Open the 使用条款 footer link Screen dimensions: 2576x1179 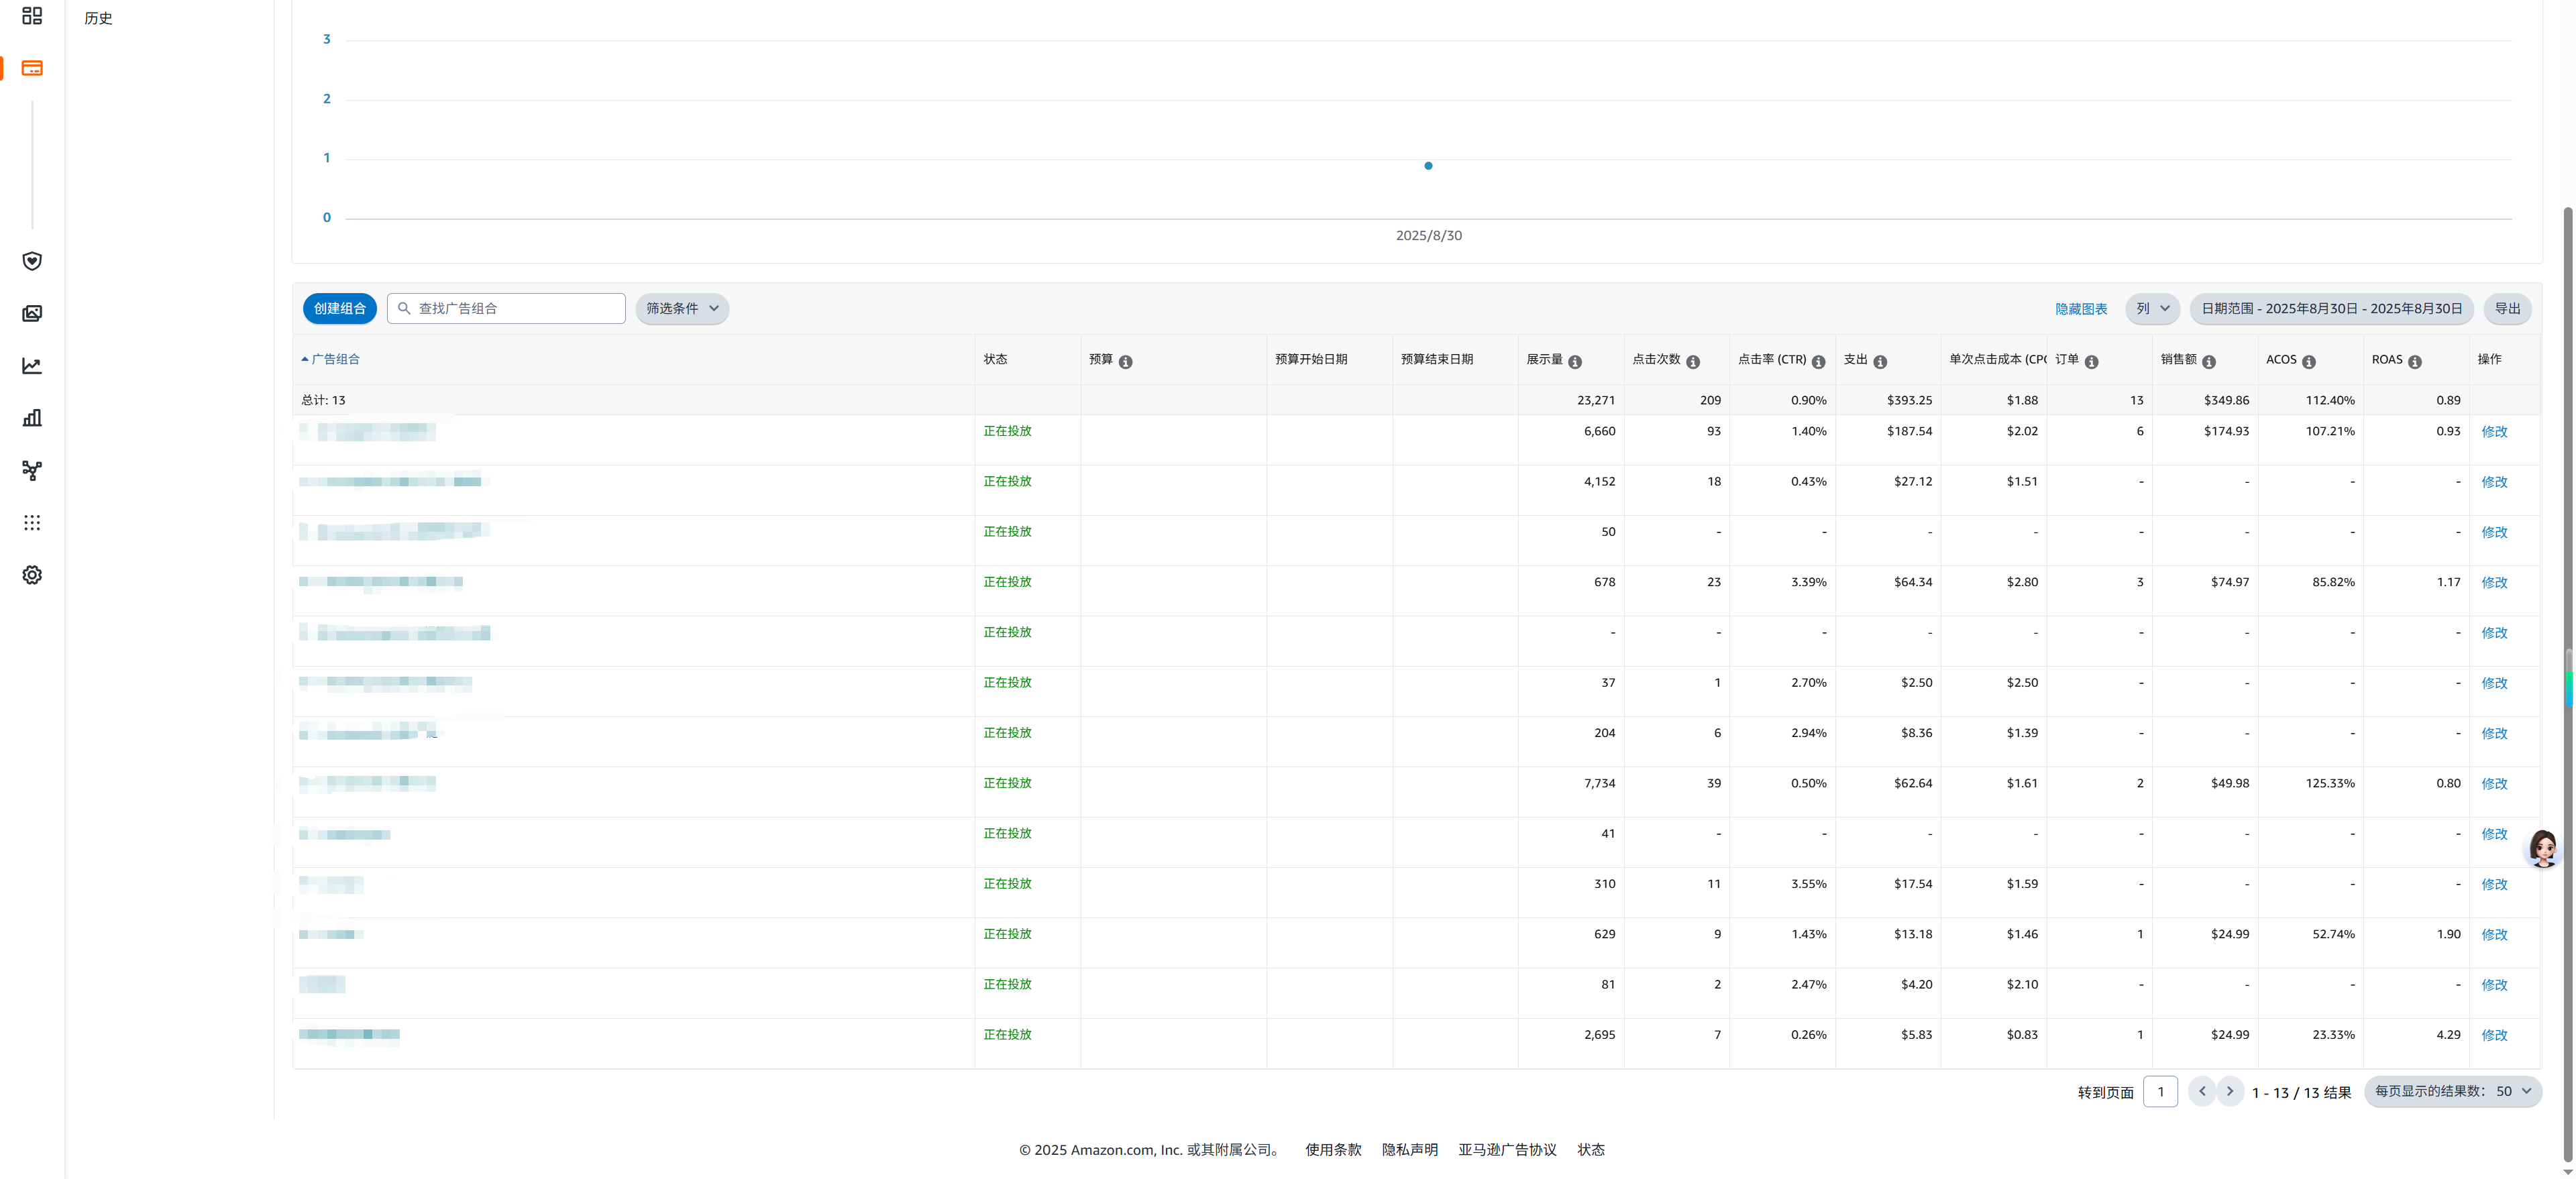point(1333,1150)
